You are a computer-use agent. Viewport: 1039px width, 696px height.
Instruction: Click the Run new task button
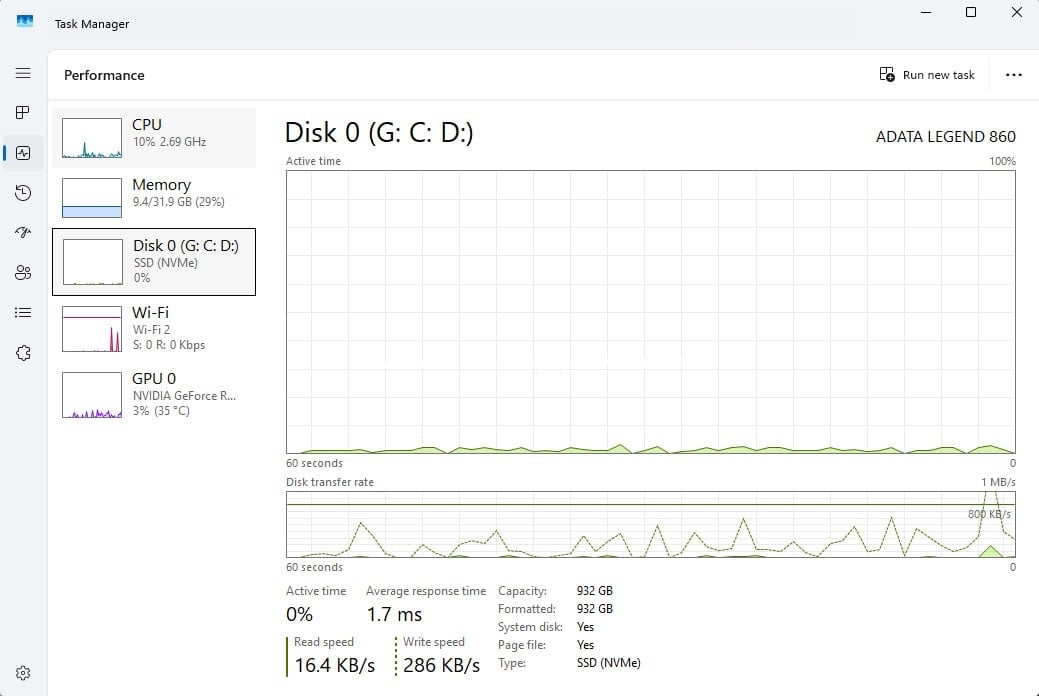(x=927, y=75)
